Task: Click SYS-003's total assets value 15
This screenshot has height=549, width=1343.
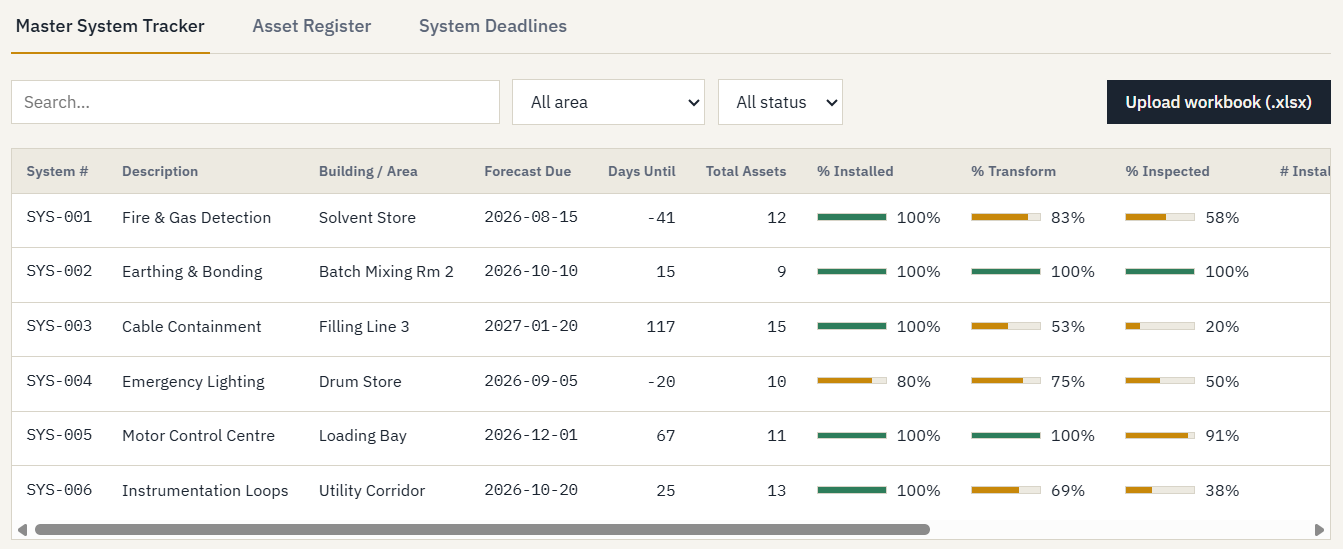Action: coord(777,326)
